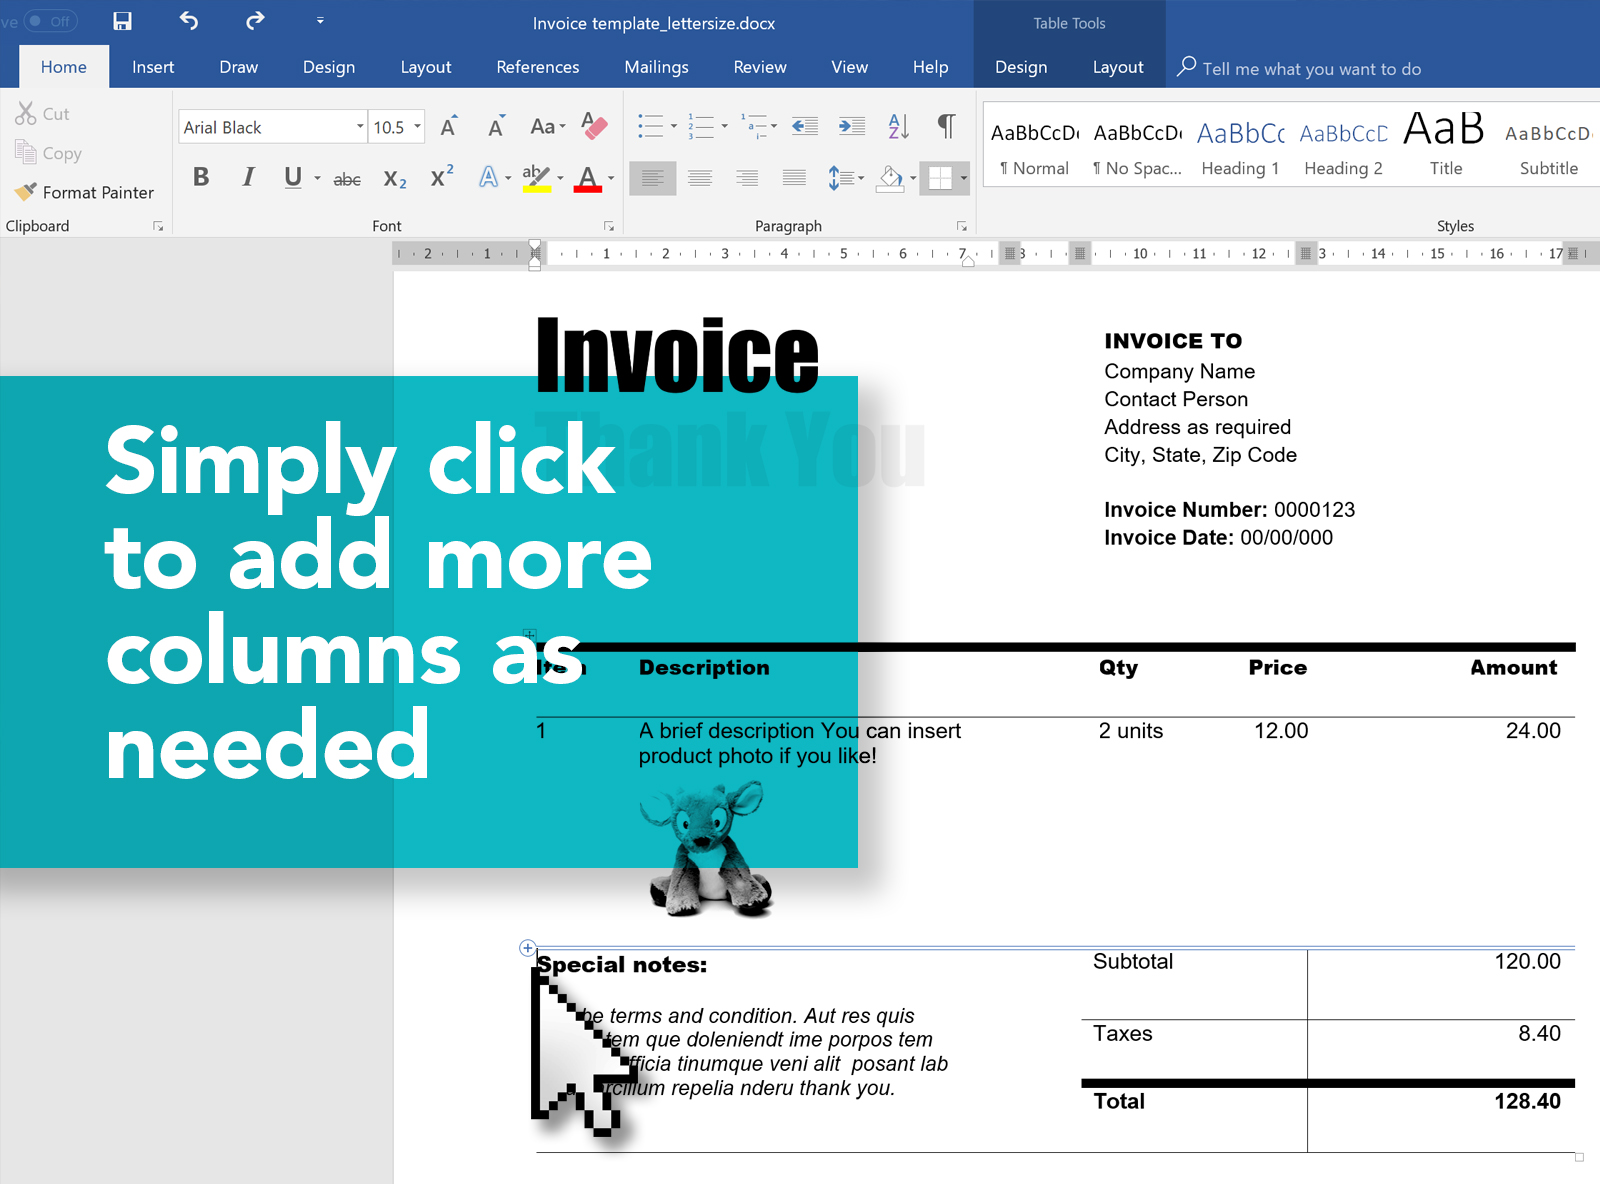1600x1184 pixels.
Task: Toggle superscript formatting
Action: click(442, 177)
